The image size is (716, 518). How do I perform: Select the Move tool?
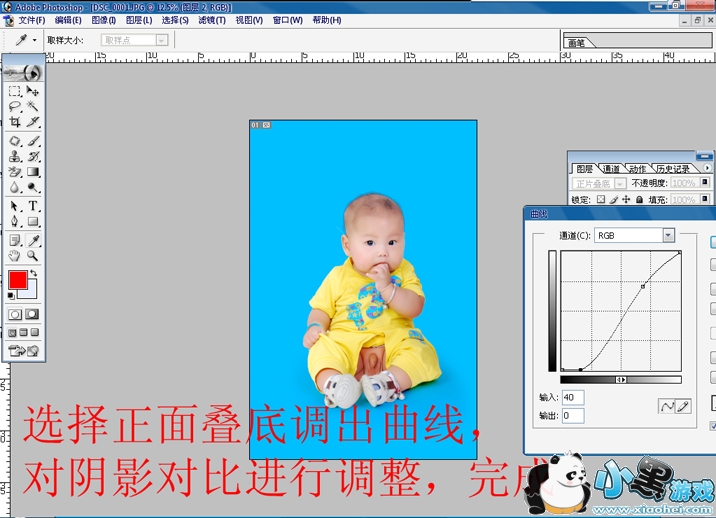click(32, 91)
